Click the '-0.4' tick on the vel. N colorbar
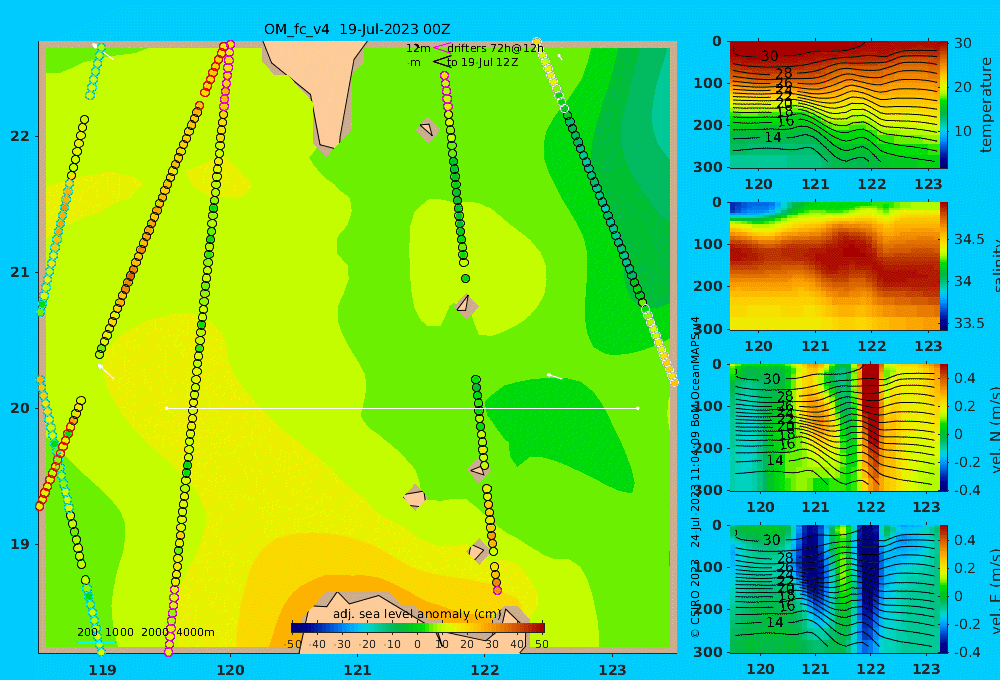 (968, 490)
